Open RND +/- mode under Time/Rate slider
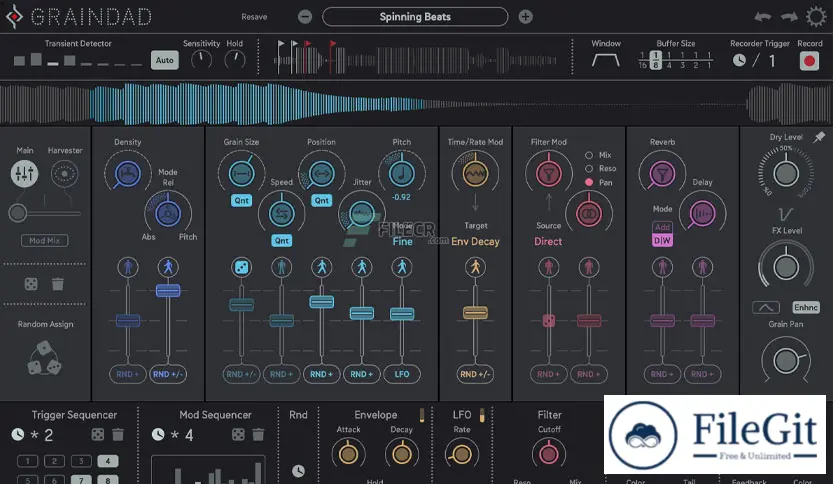This screenshot has height=484, width=836. tap(475, 374)
